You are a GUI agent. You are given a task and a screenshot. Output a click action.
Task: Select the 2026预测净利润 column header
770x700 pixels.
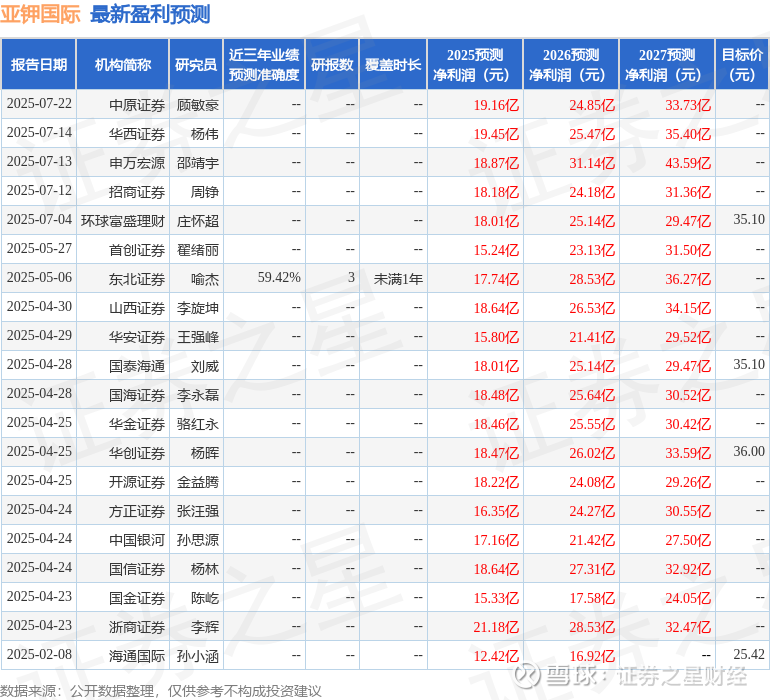[571, 64]
